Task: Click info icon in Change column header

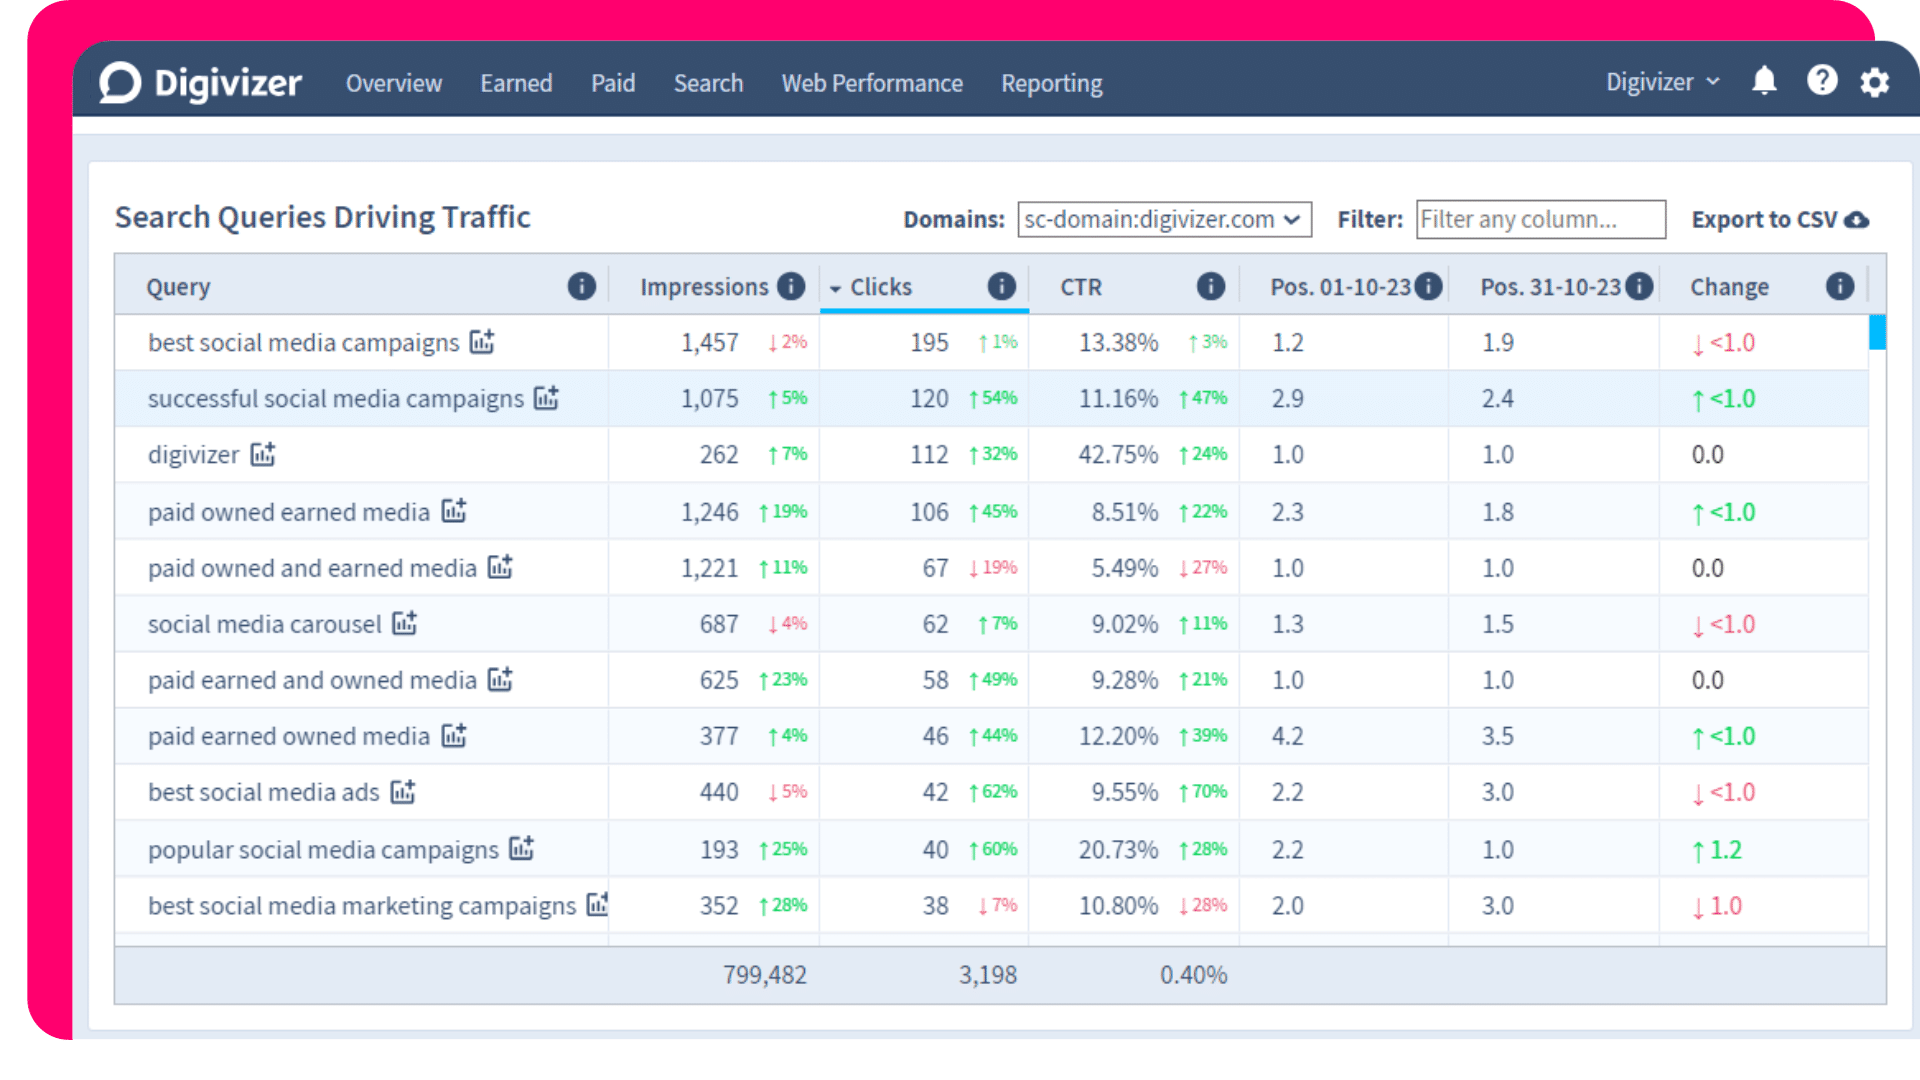Action: [x=1839, y=287]
